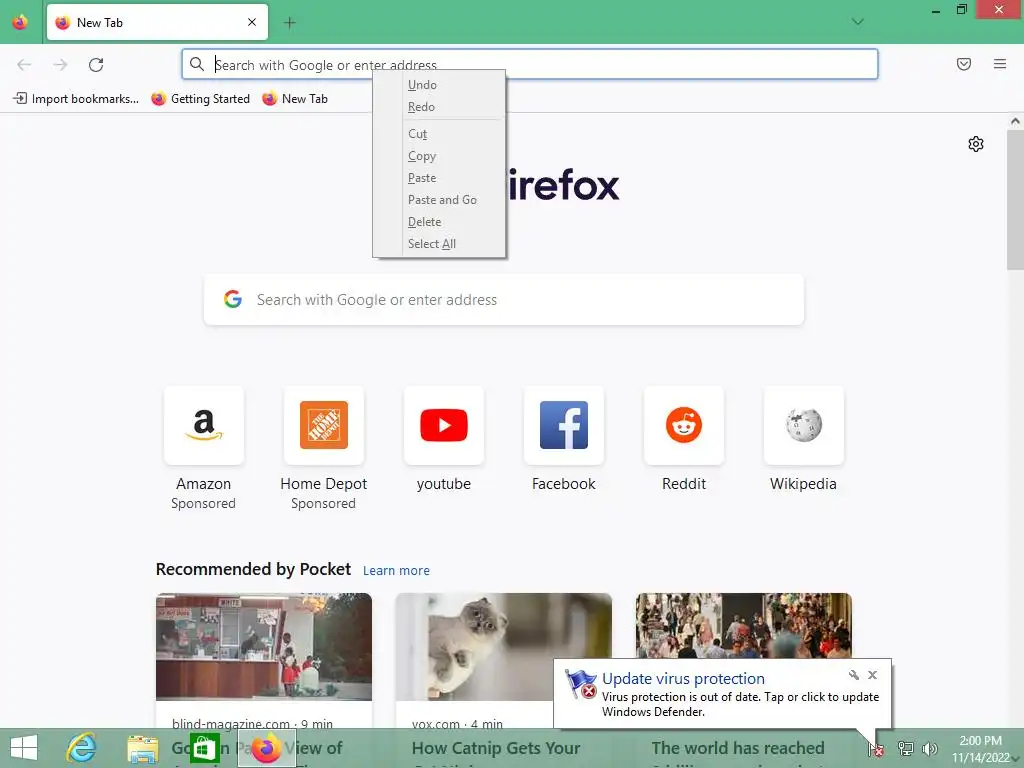Open Windows Store from taskbar
The image size is (1024, 768).
[204, 748]
